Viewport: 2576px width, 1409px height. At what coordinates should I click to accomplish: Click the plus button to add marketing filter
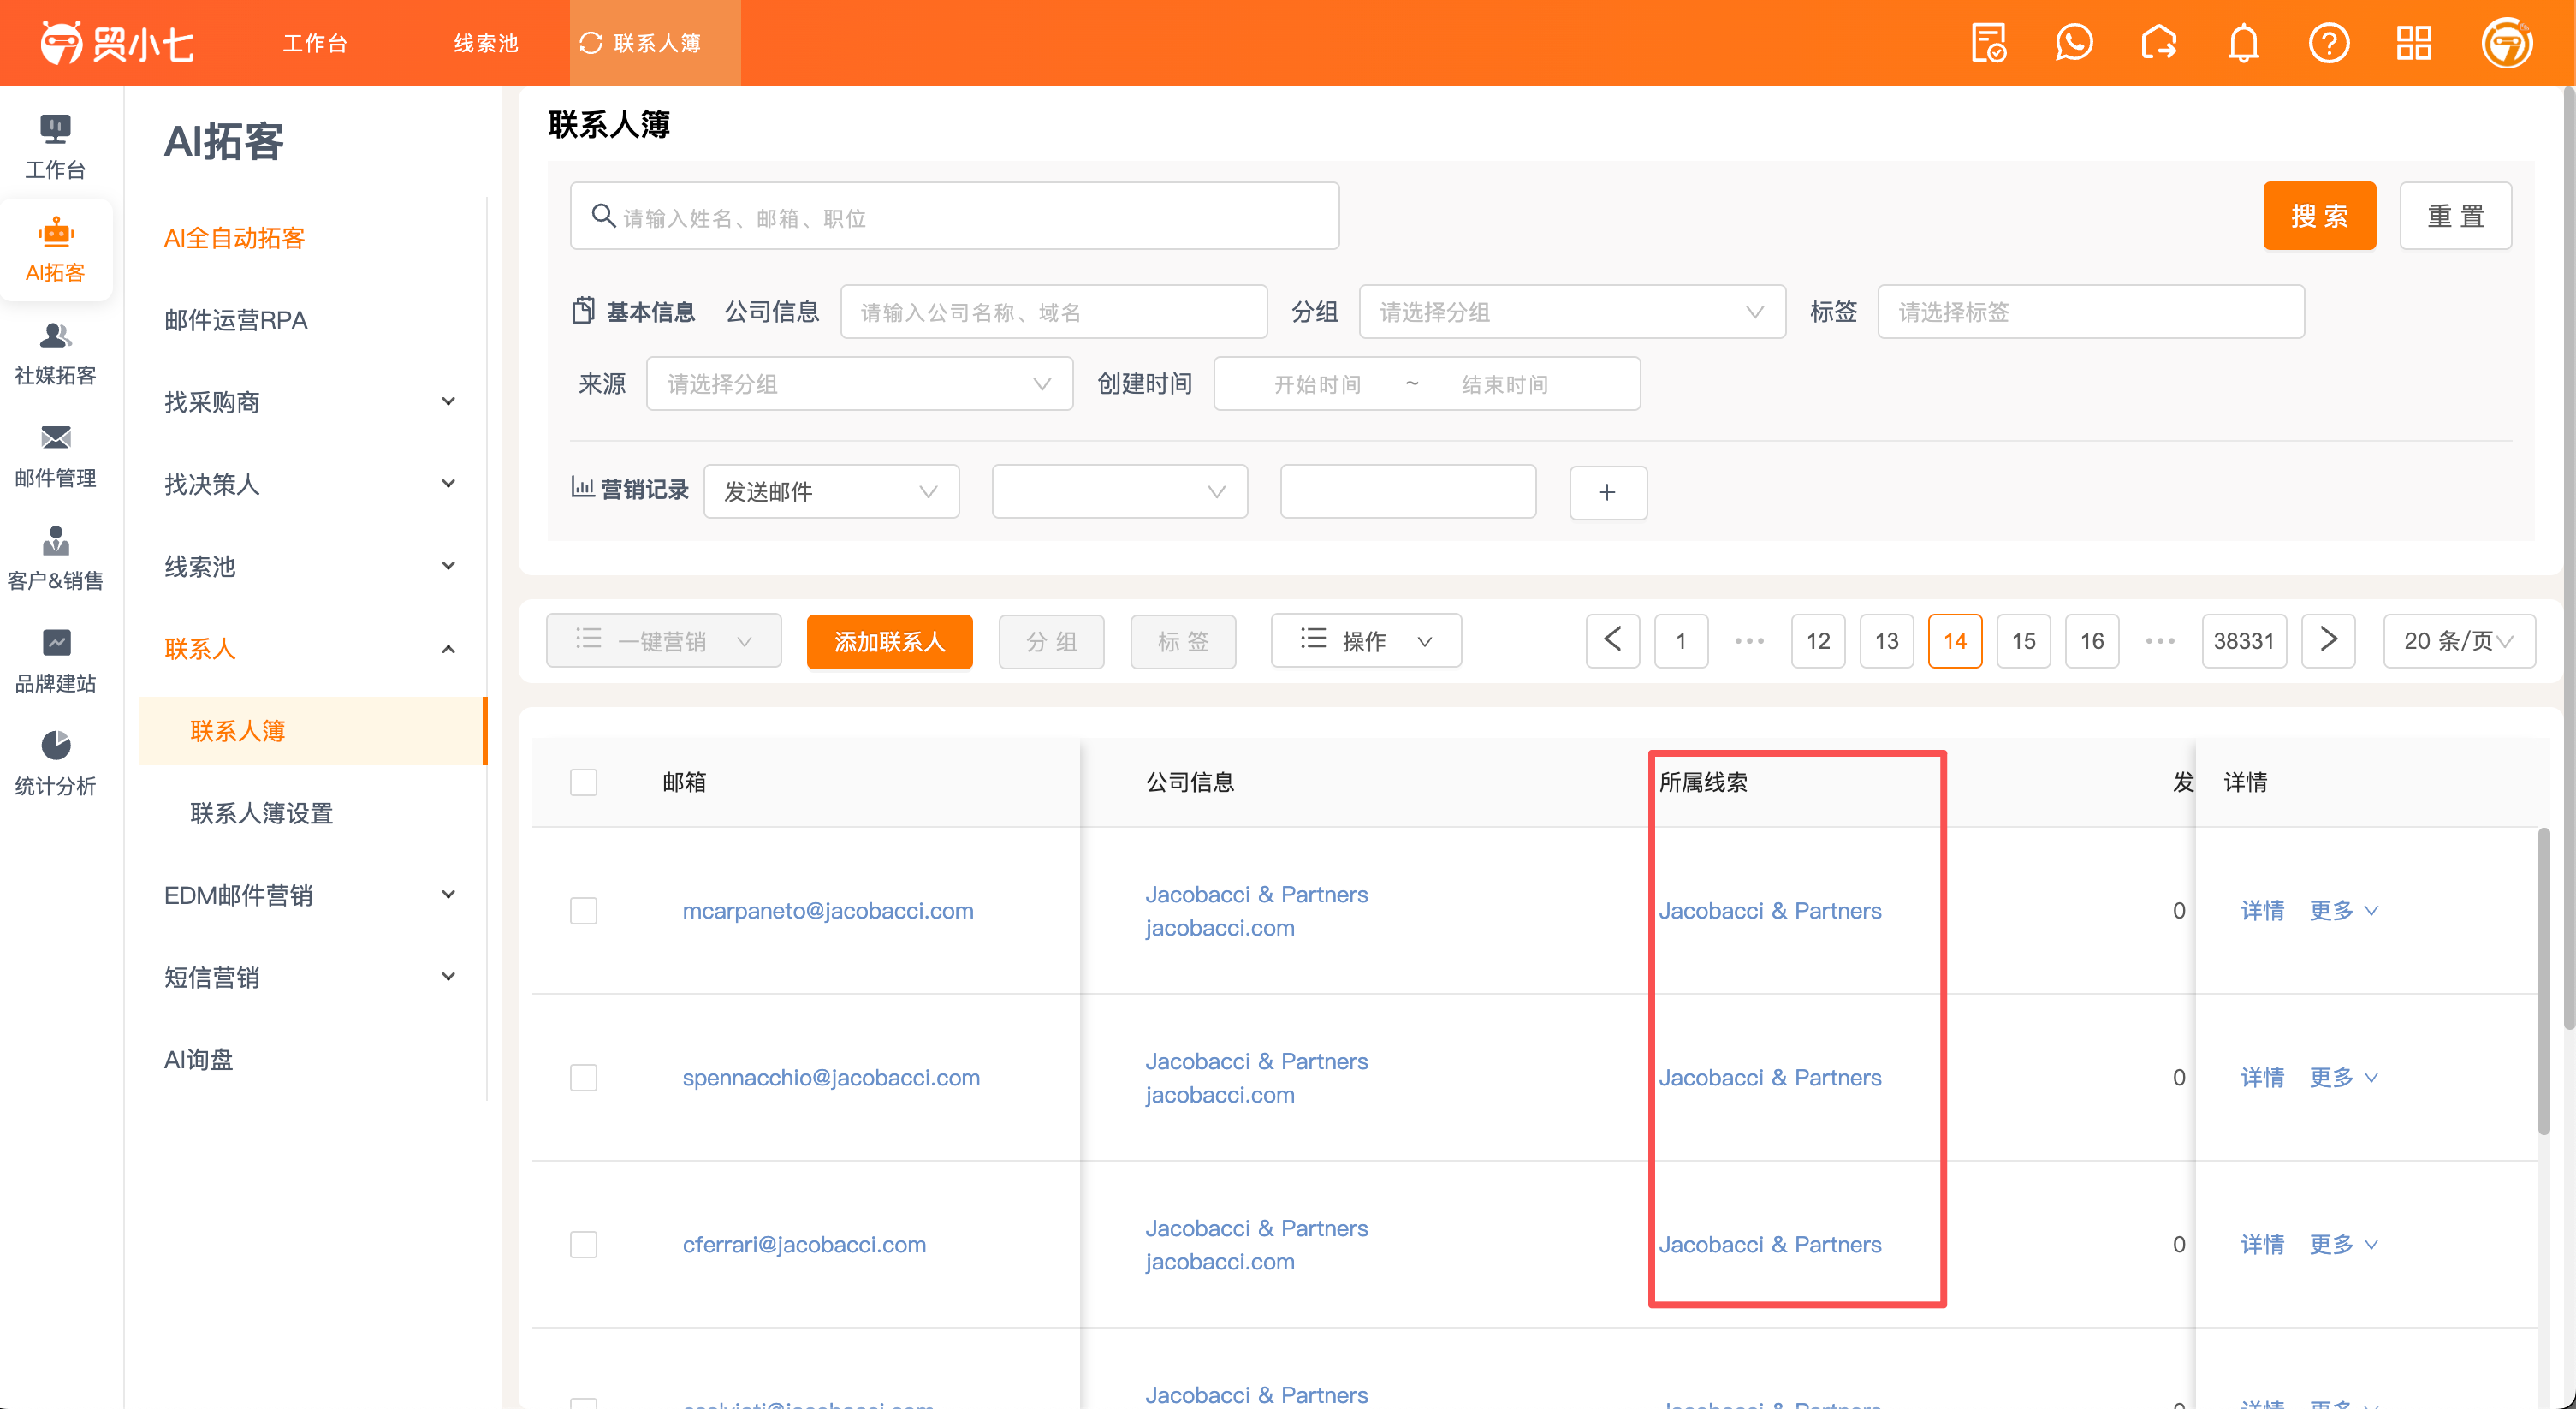1608,492
